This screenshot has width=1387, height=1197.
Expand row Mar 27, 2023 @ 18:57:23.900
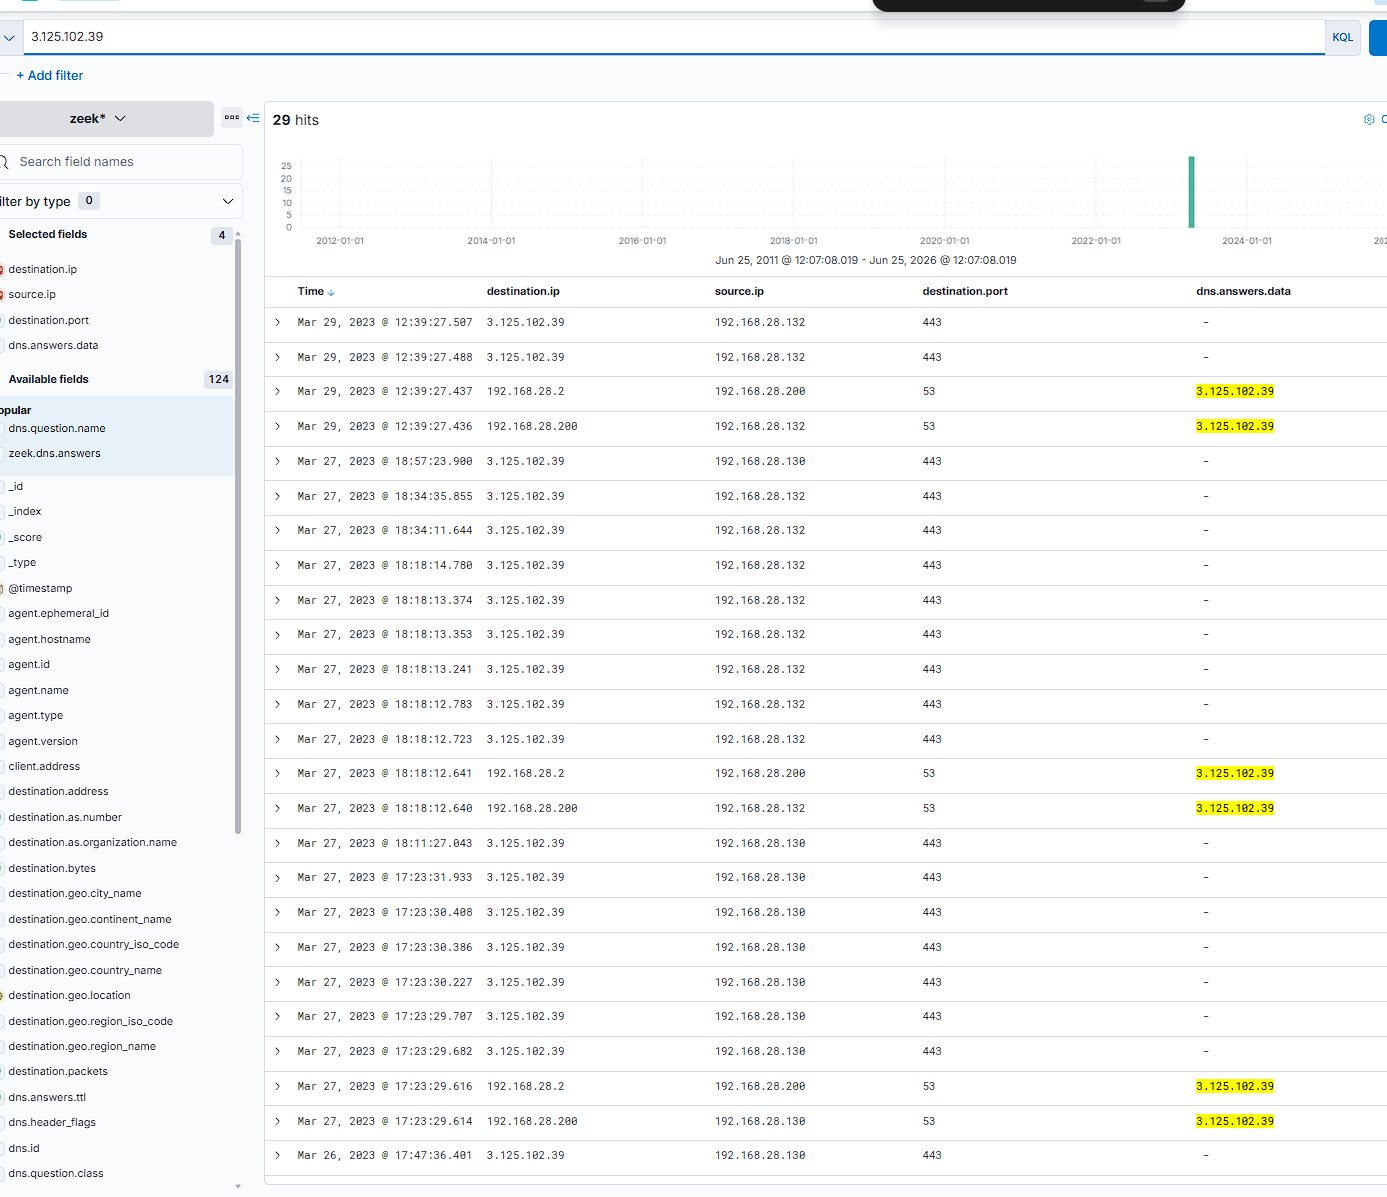click(x=278, y=461)
